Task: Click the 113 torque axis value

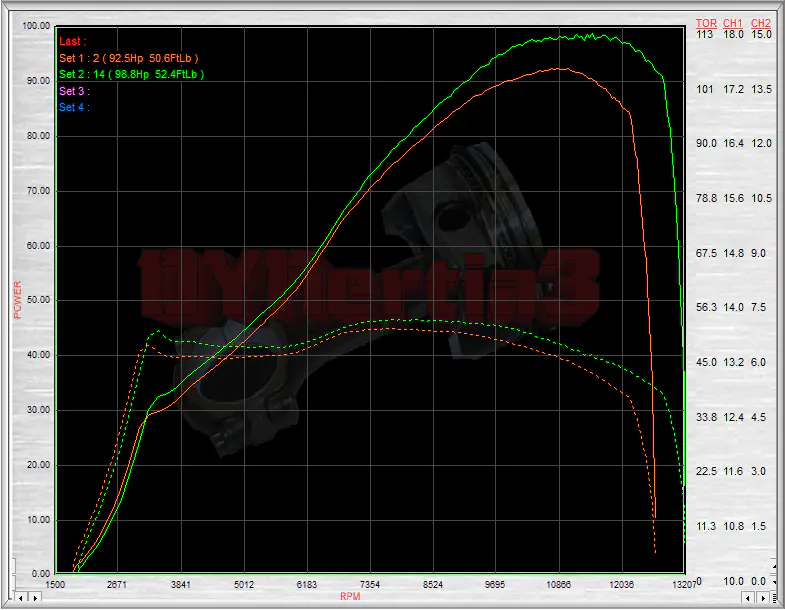Action: [704, 34]
